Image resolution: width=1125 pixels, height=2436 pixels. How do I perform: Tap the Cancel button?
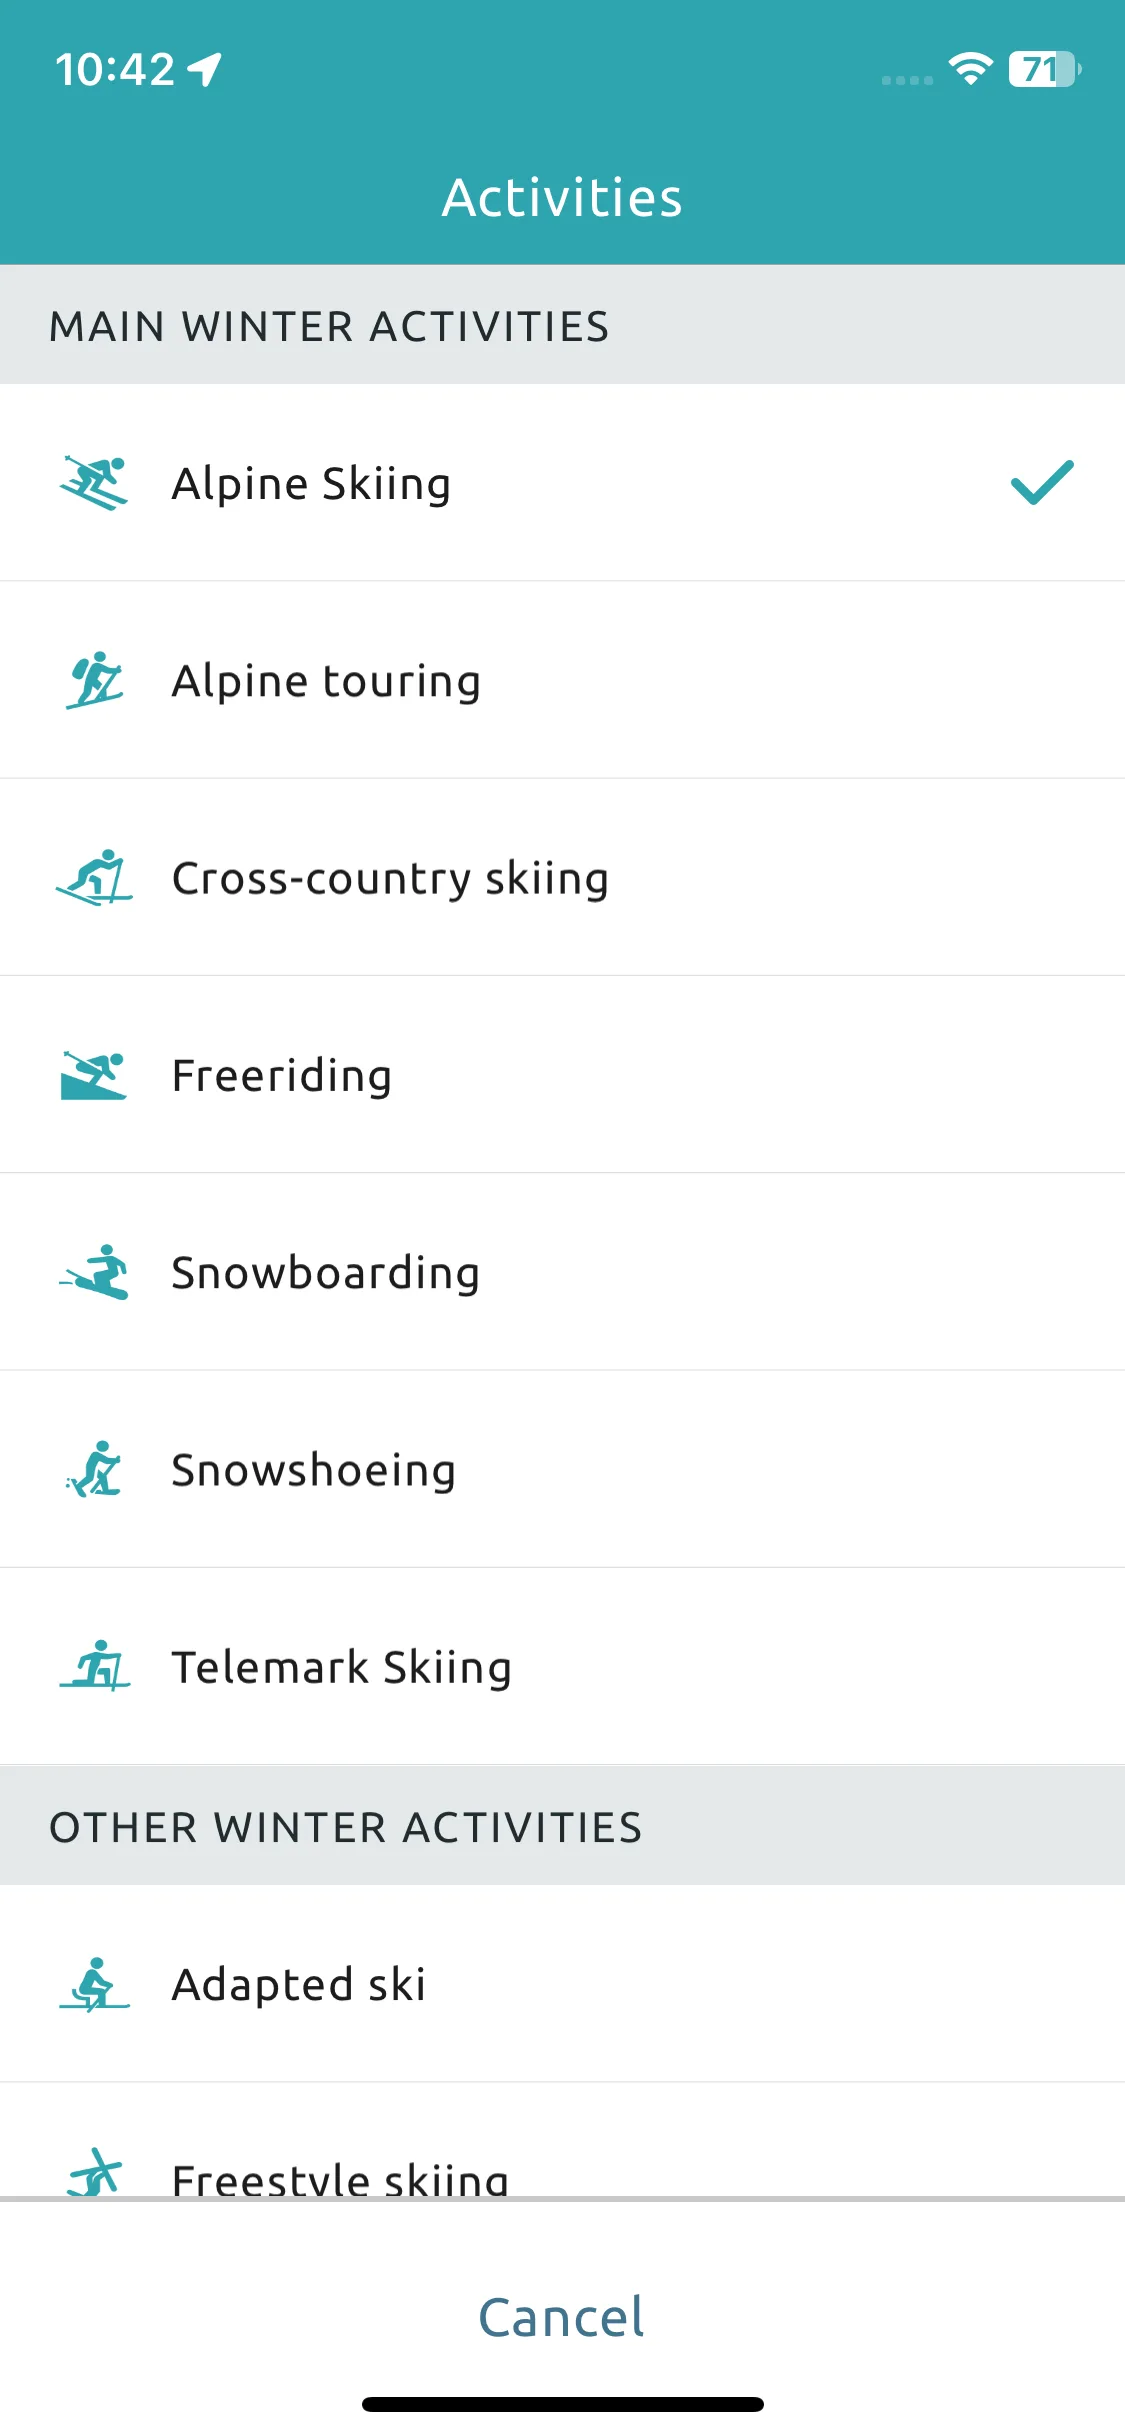pyautogui.click(x=562, y=2317)
